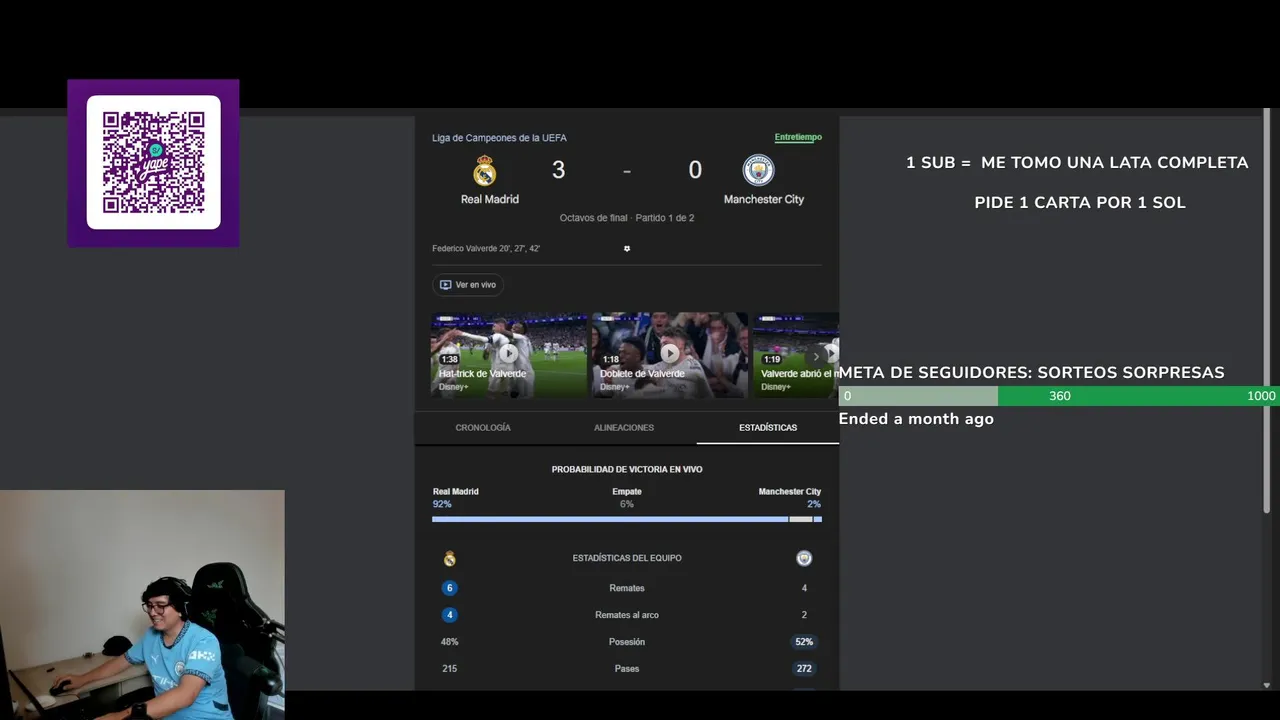
Task: Click the Real Madrid crest in score header
Action: [x=485, y=171]
